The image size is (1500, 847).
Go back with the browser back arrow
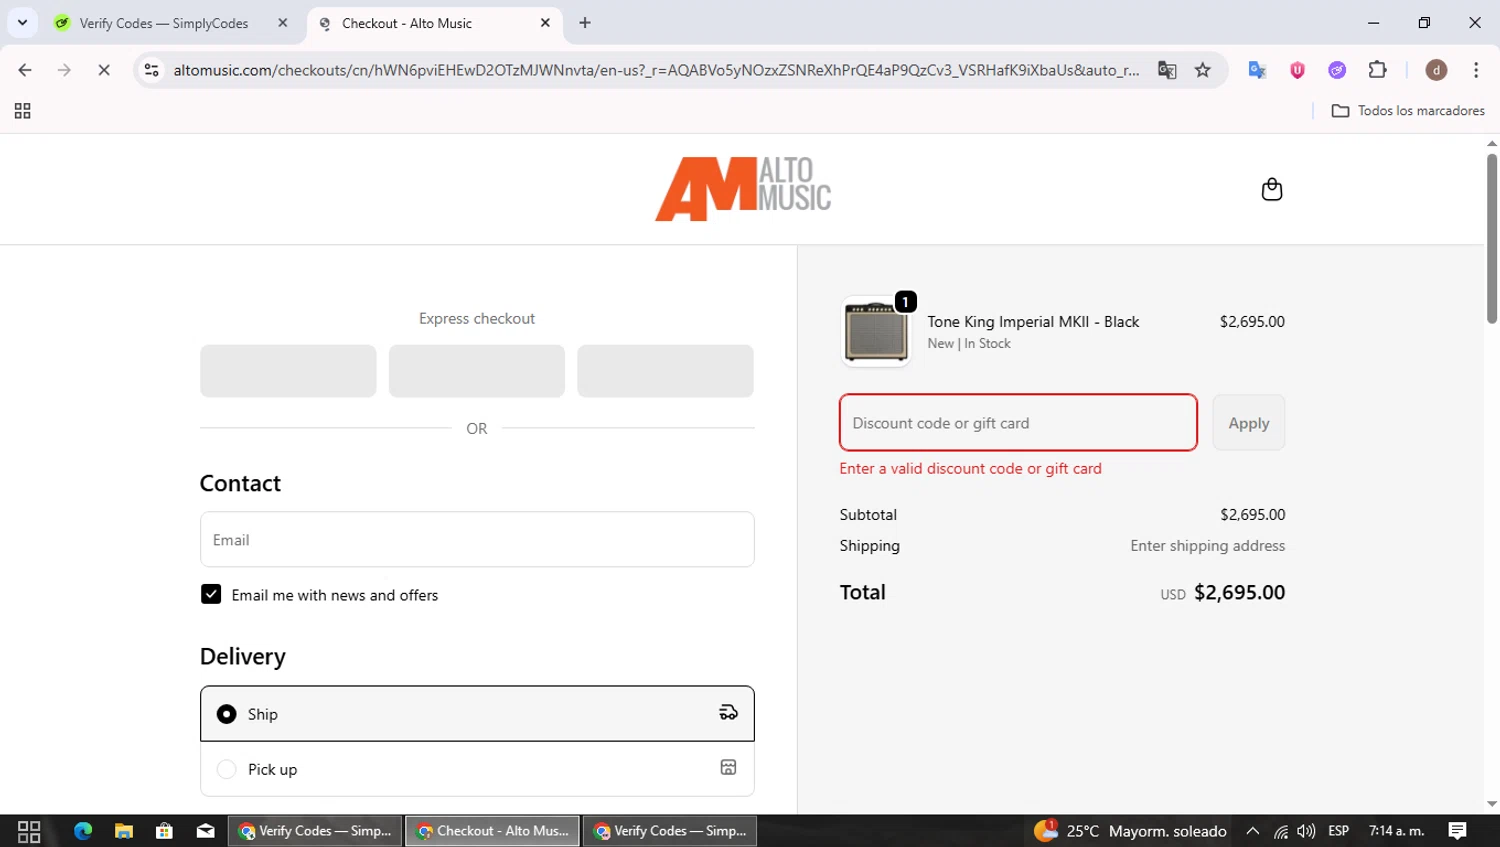[x=25, y=70]
